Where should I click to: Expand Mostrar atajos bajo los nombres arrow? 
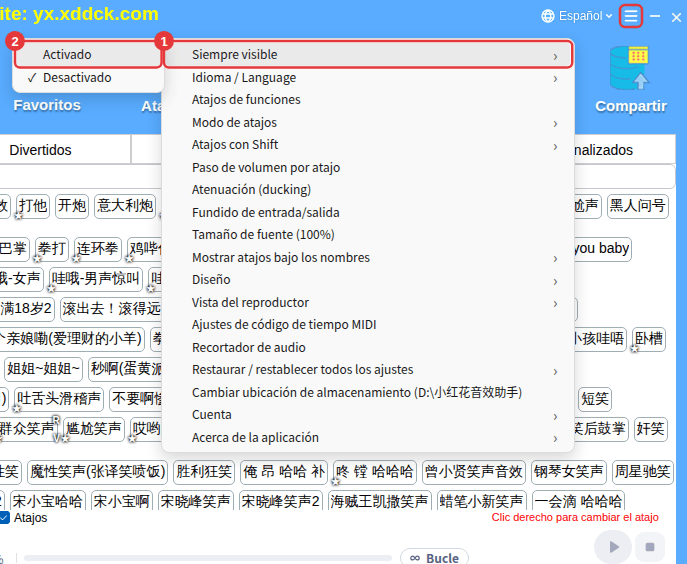pos(555,259)
